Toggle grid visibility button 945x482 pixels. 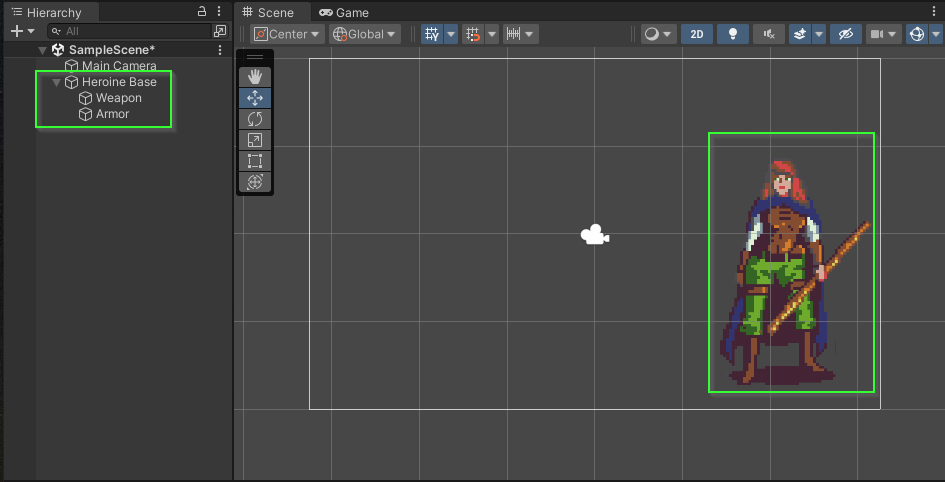pyautogui.click(x=432, y=34)
